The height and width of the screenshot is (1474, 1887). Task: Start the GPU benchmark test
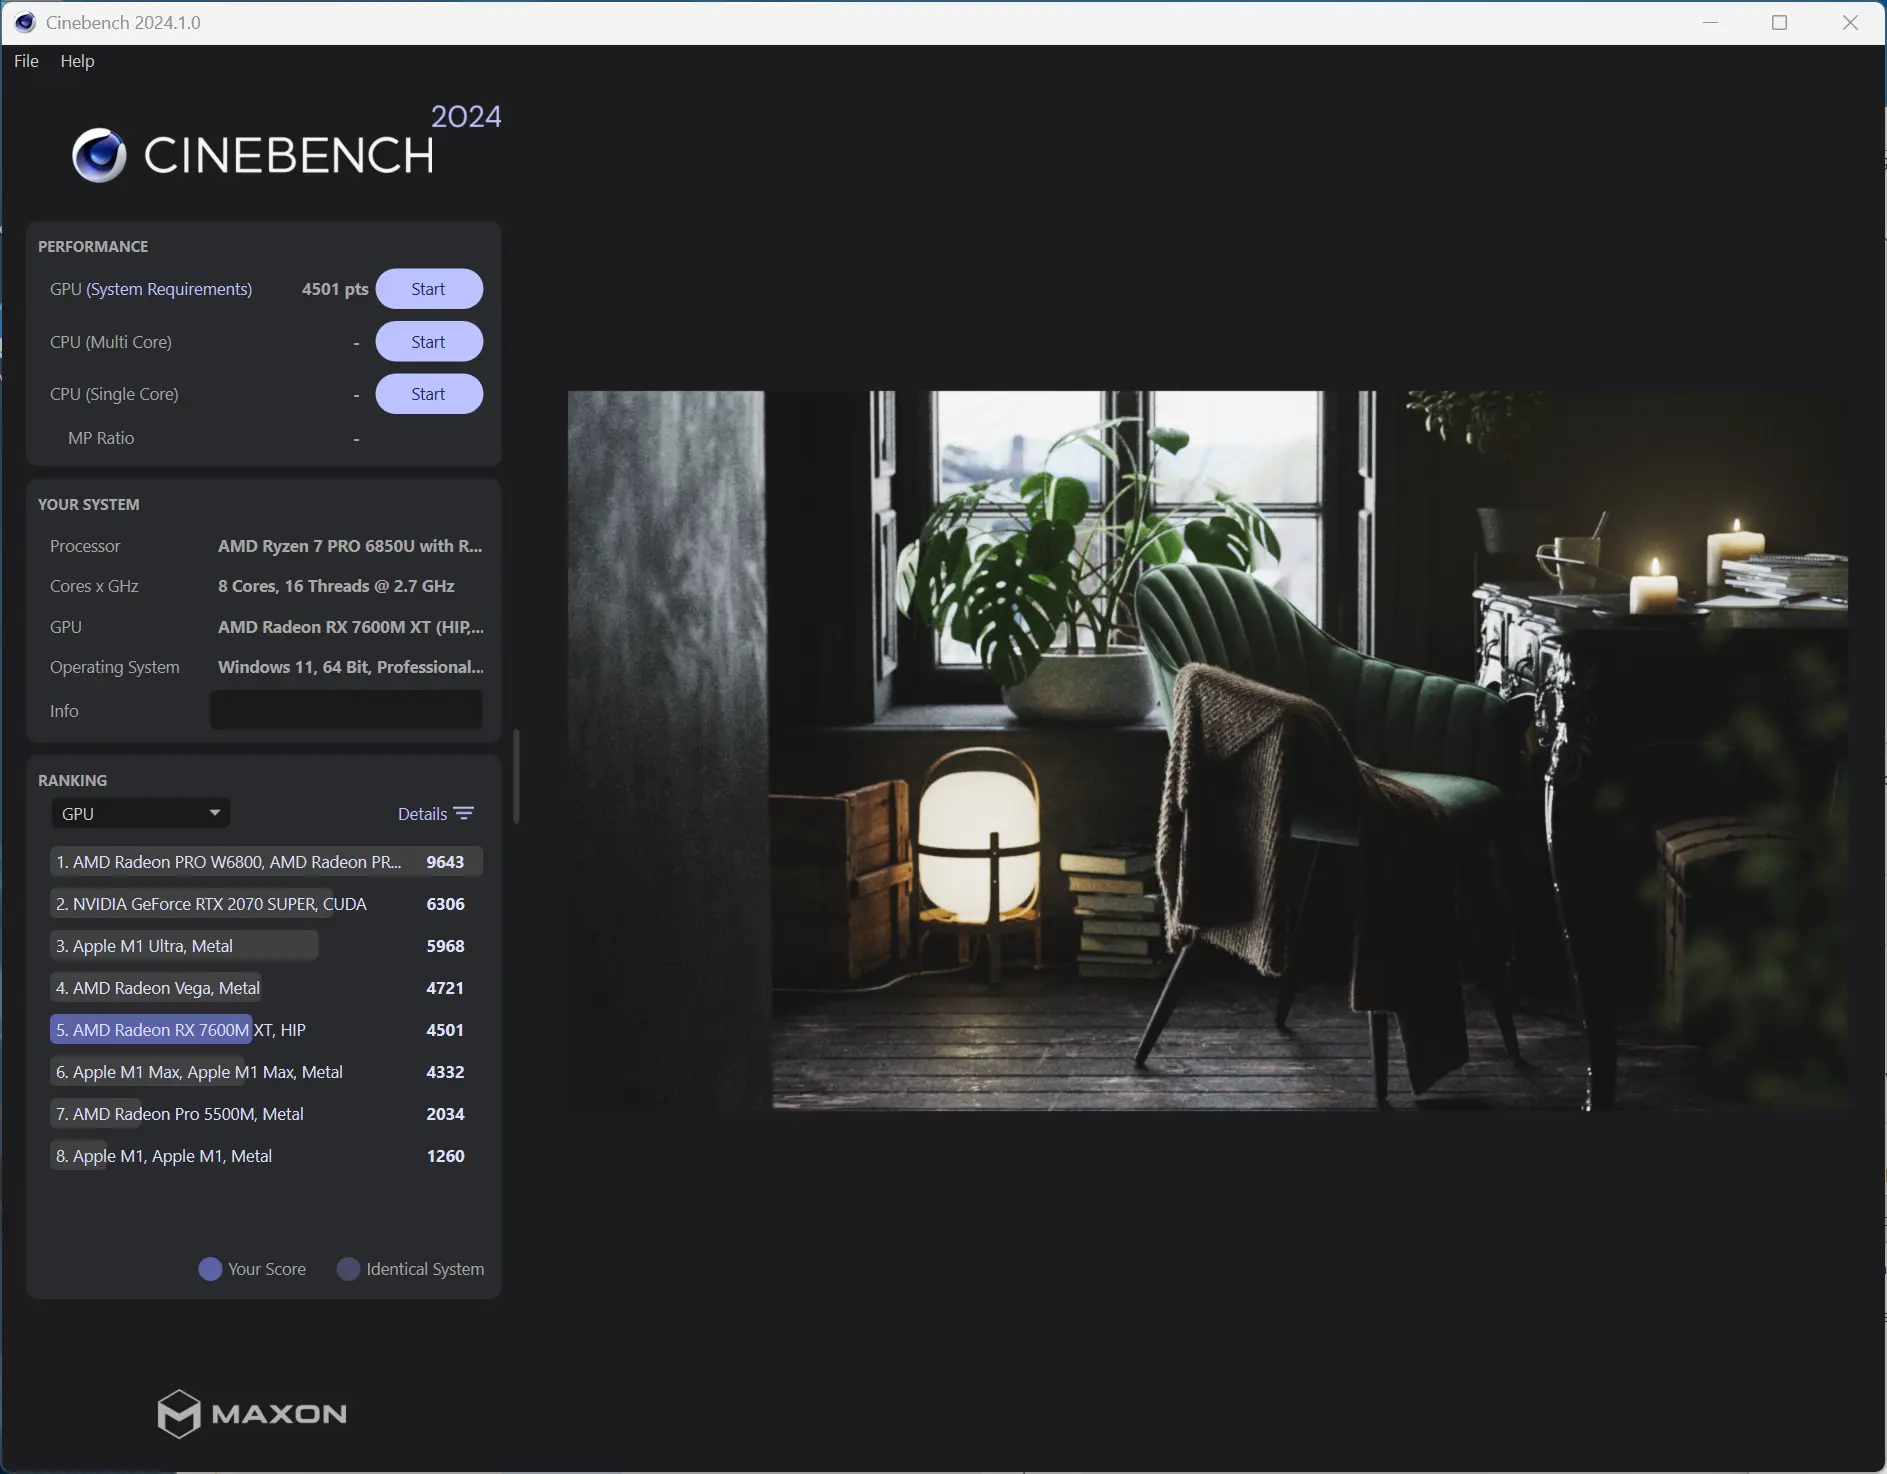(x=429, y=289)
